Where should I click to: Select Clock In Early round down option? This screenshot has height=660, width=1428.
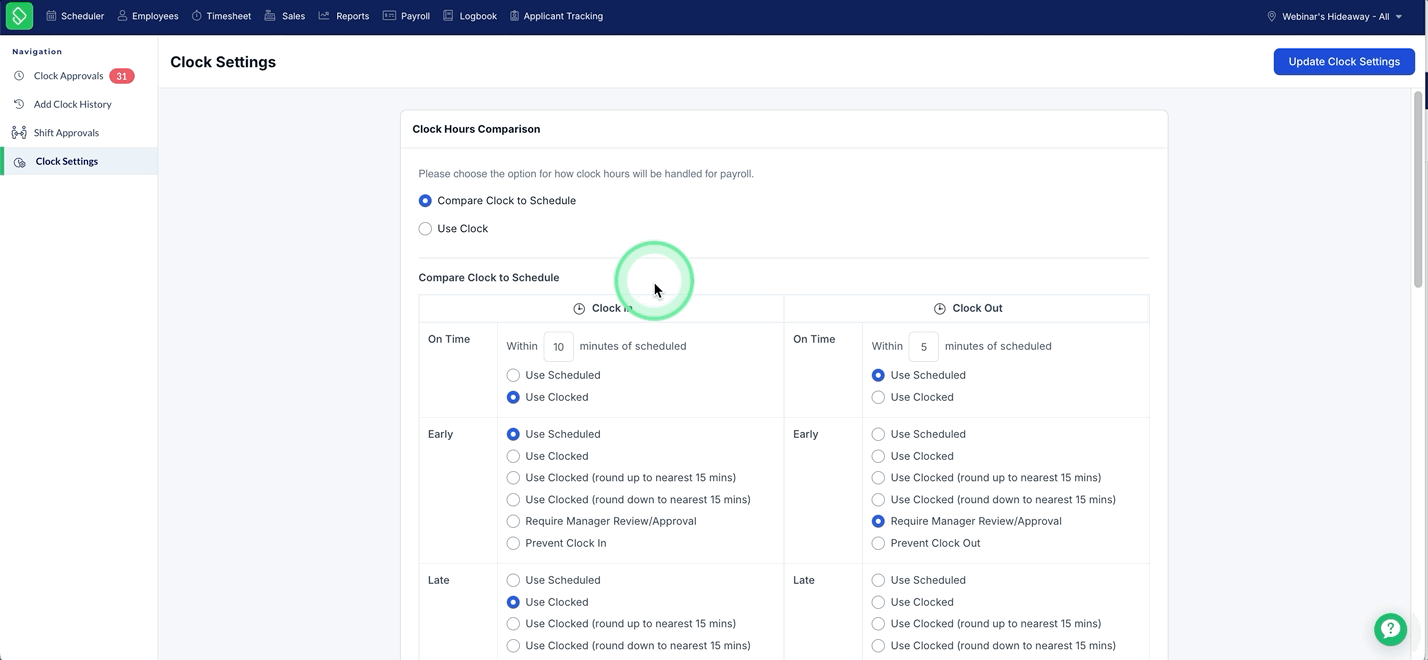point(513,500)
